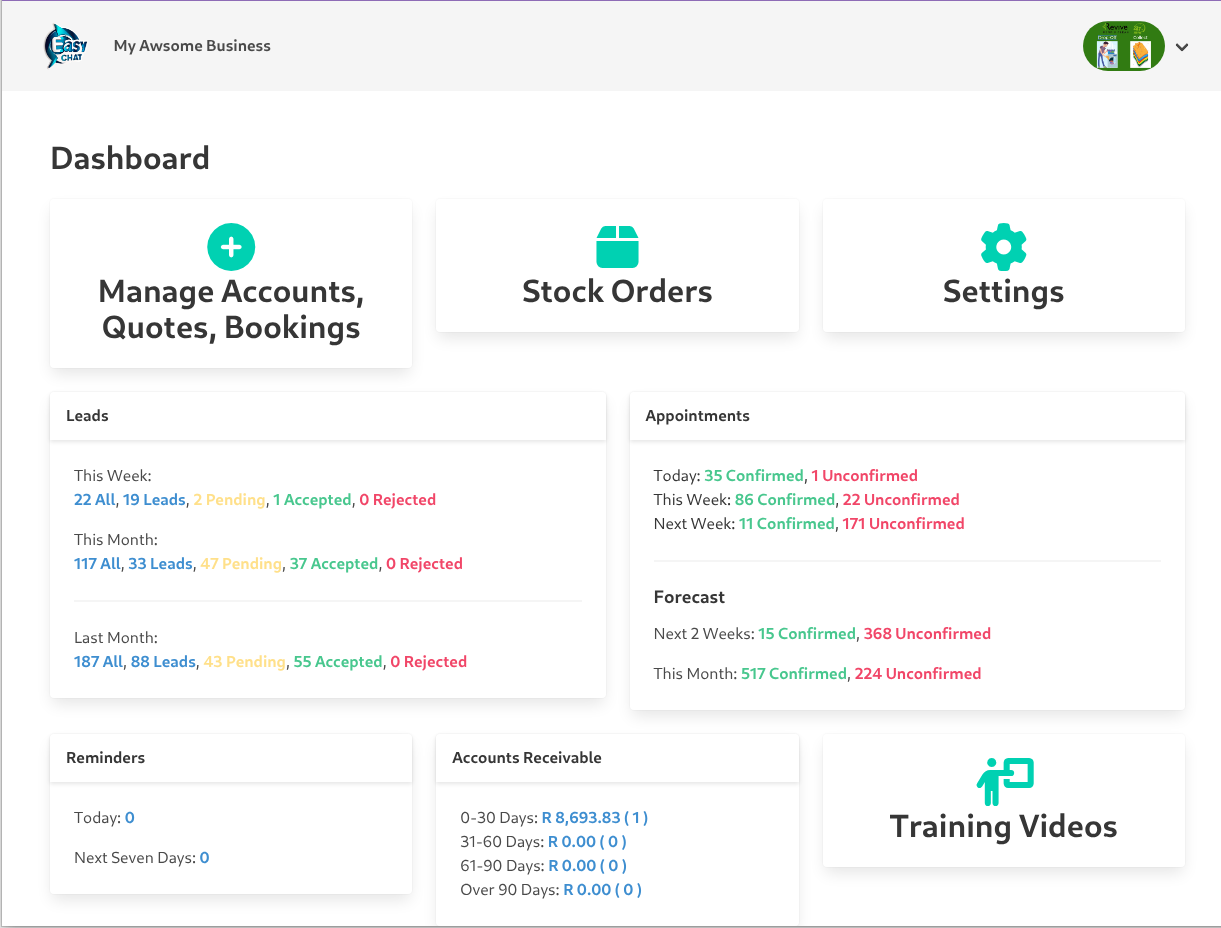The image size is (1221, 928).
Task: Open This Week 22 All leads
Action: [x=95, y=500]
